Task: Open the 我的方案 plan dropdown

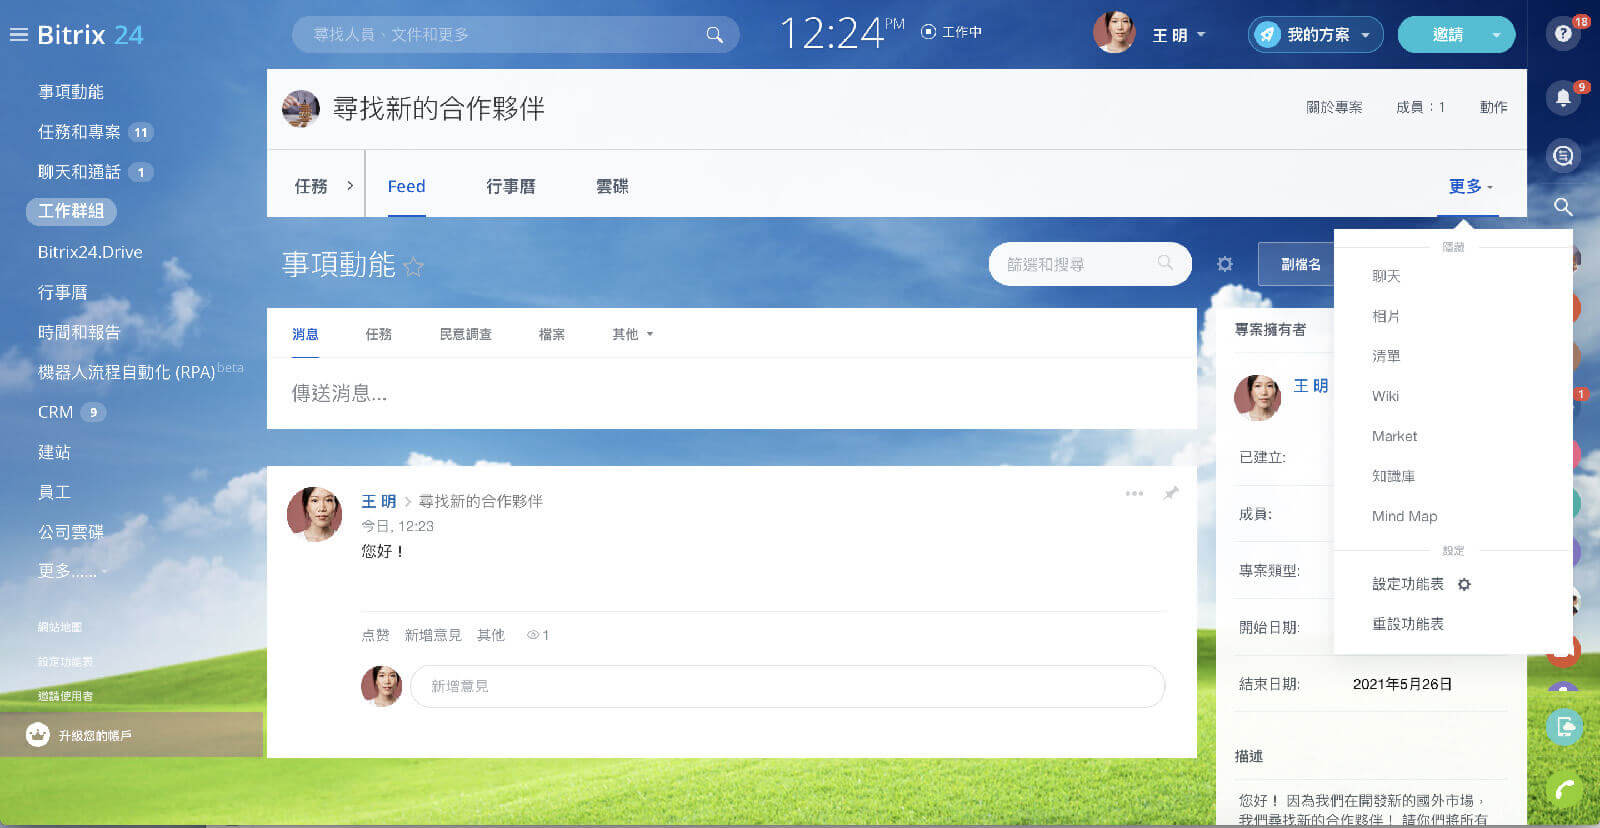Action: [1316, 35]
